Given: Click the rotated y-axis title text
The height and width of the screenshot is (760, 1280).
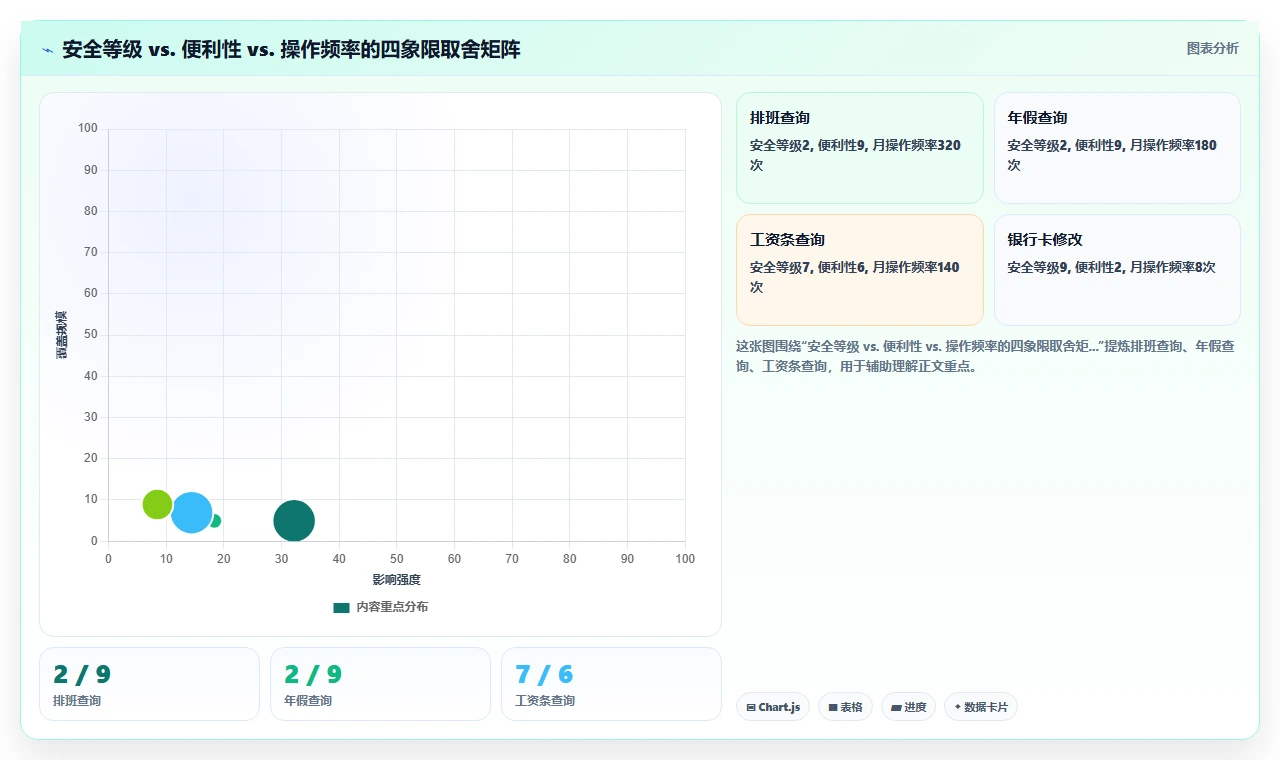Looking at the screenshot, I should point(62,335).
